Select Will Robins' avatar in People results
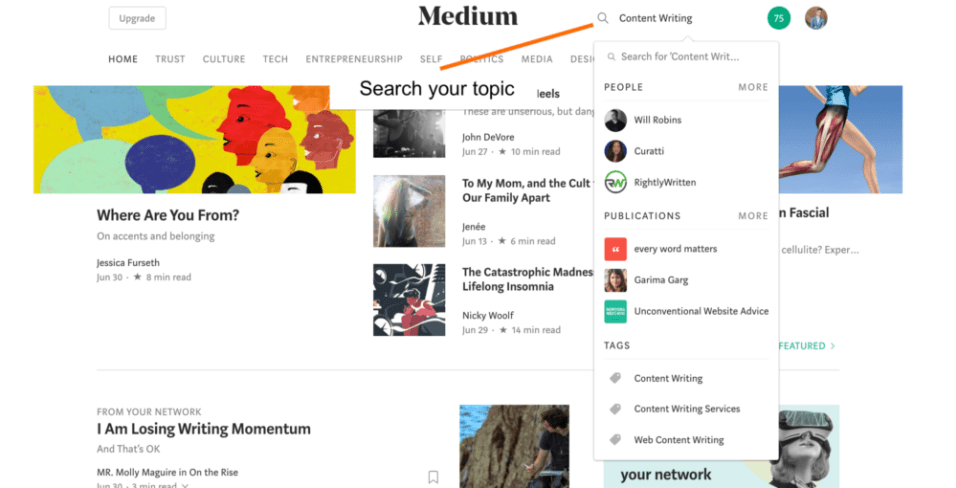The image size is (956, 488). 615,120
